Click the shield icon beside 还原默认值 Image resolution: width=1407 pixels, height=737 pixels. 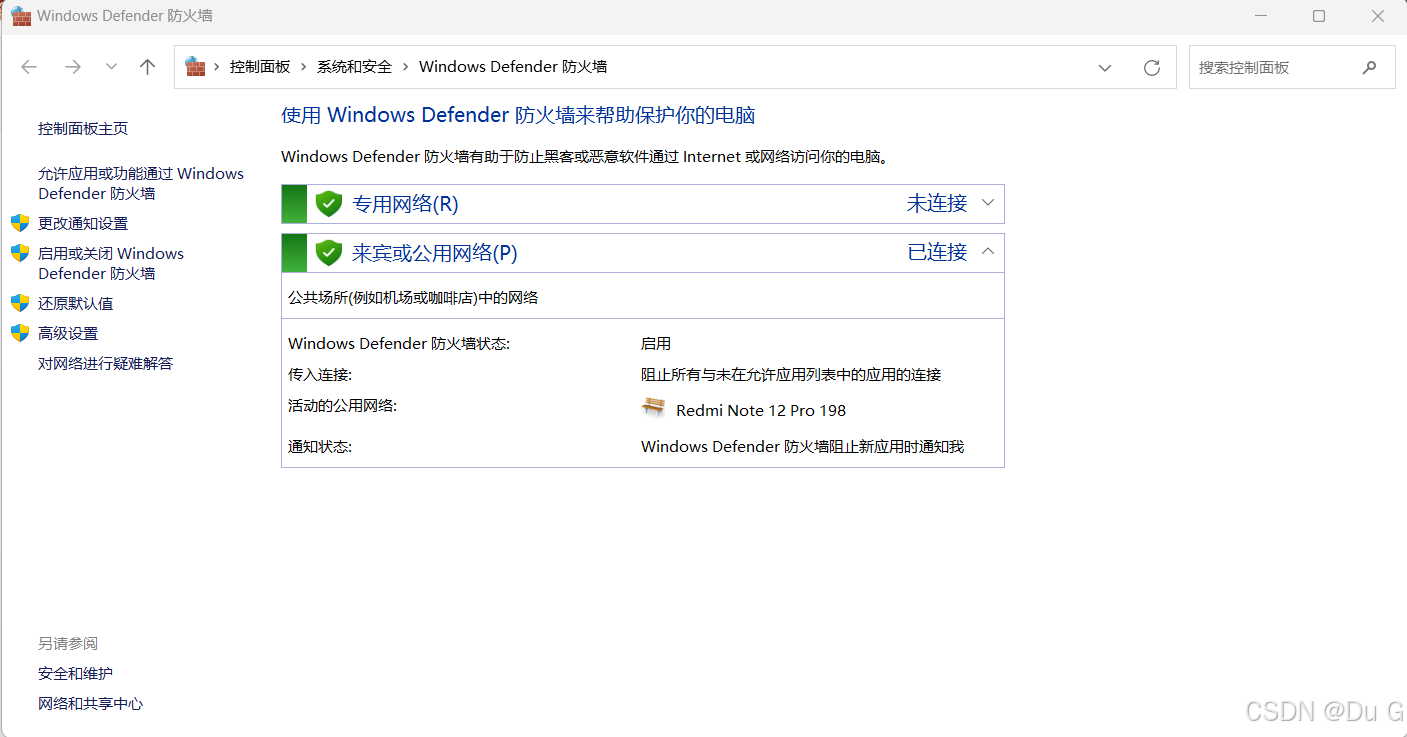click(20, 303)
